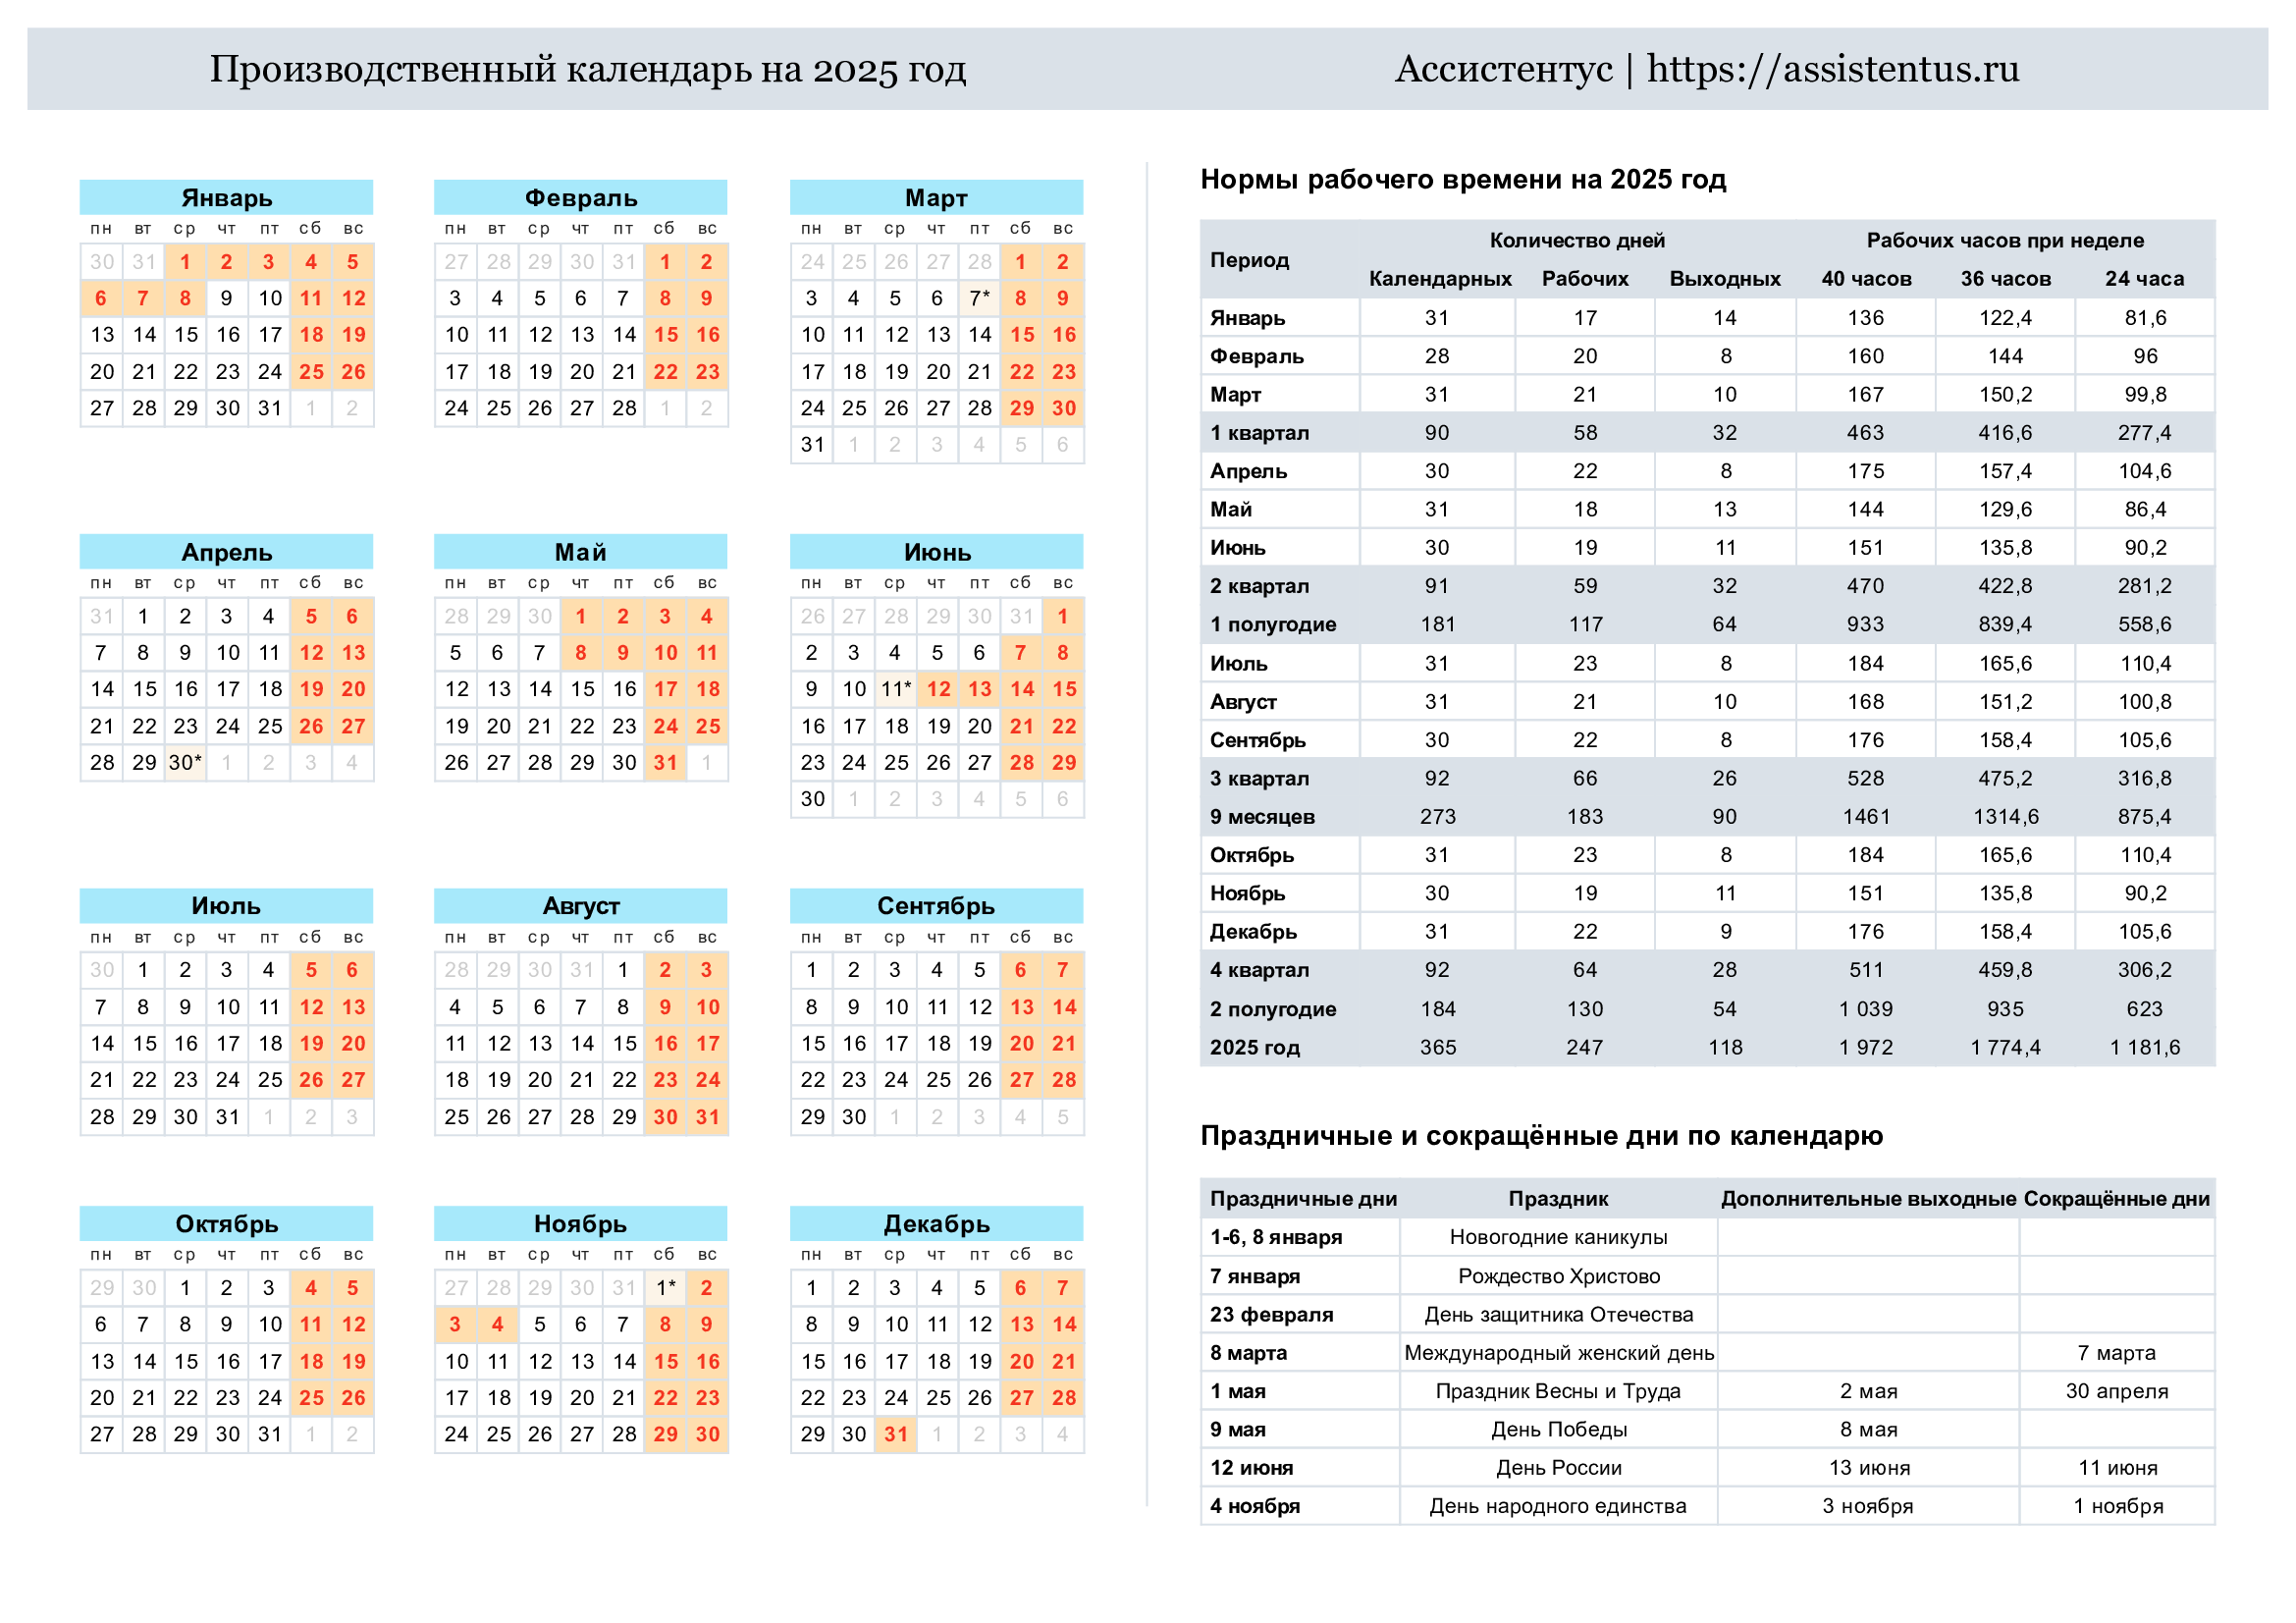The height and width of the screenshot is (1623, 2296).
Task: Click the 'Календарных' column header
Action: point(1439,279)
